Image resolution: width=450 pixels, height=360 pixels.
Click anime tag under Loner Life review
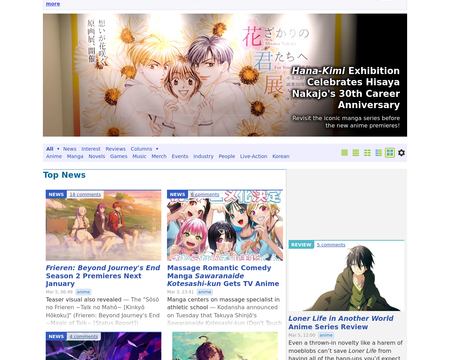click(x=326, y=335)
